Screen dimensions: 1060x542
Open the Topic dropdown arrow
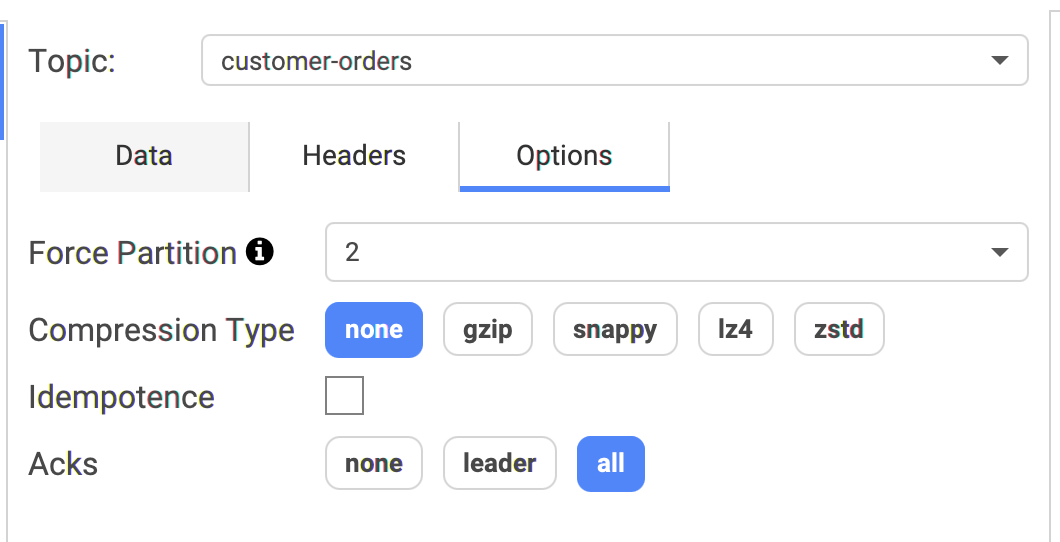999,60
